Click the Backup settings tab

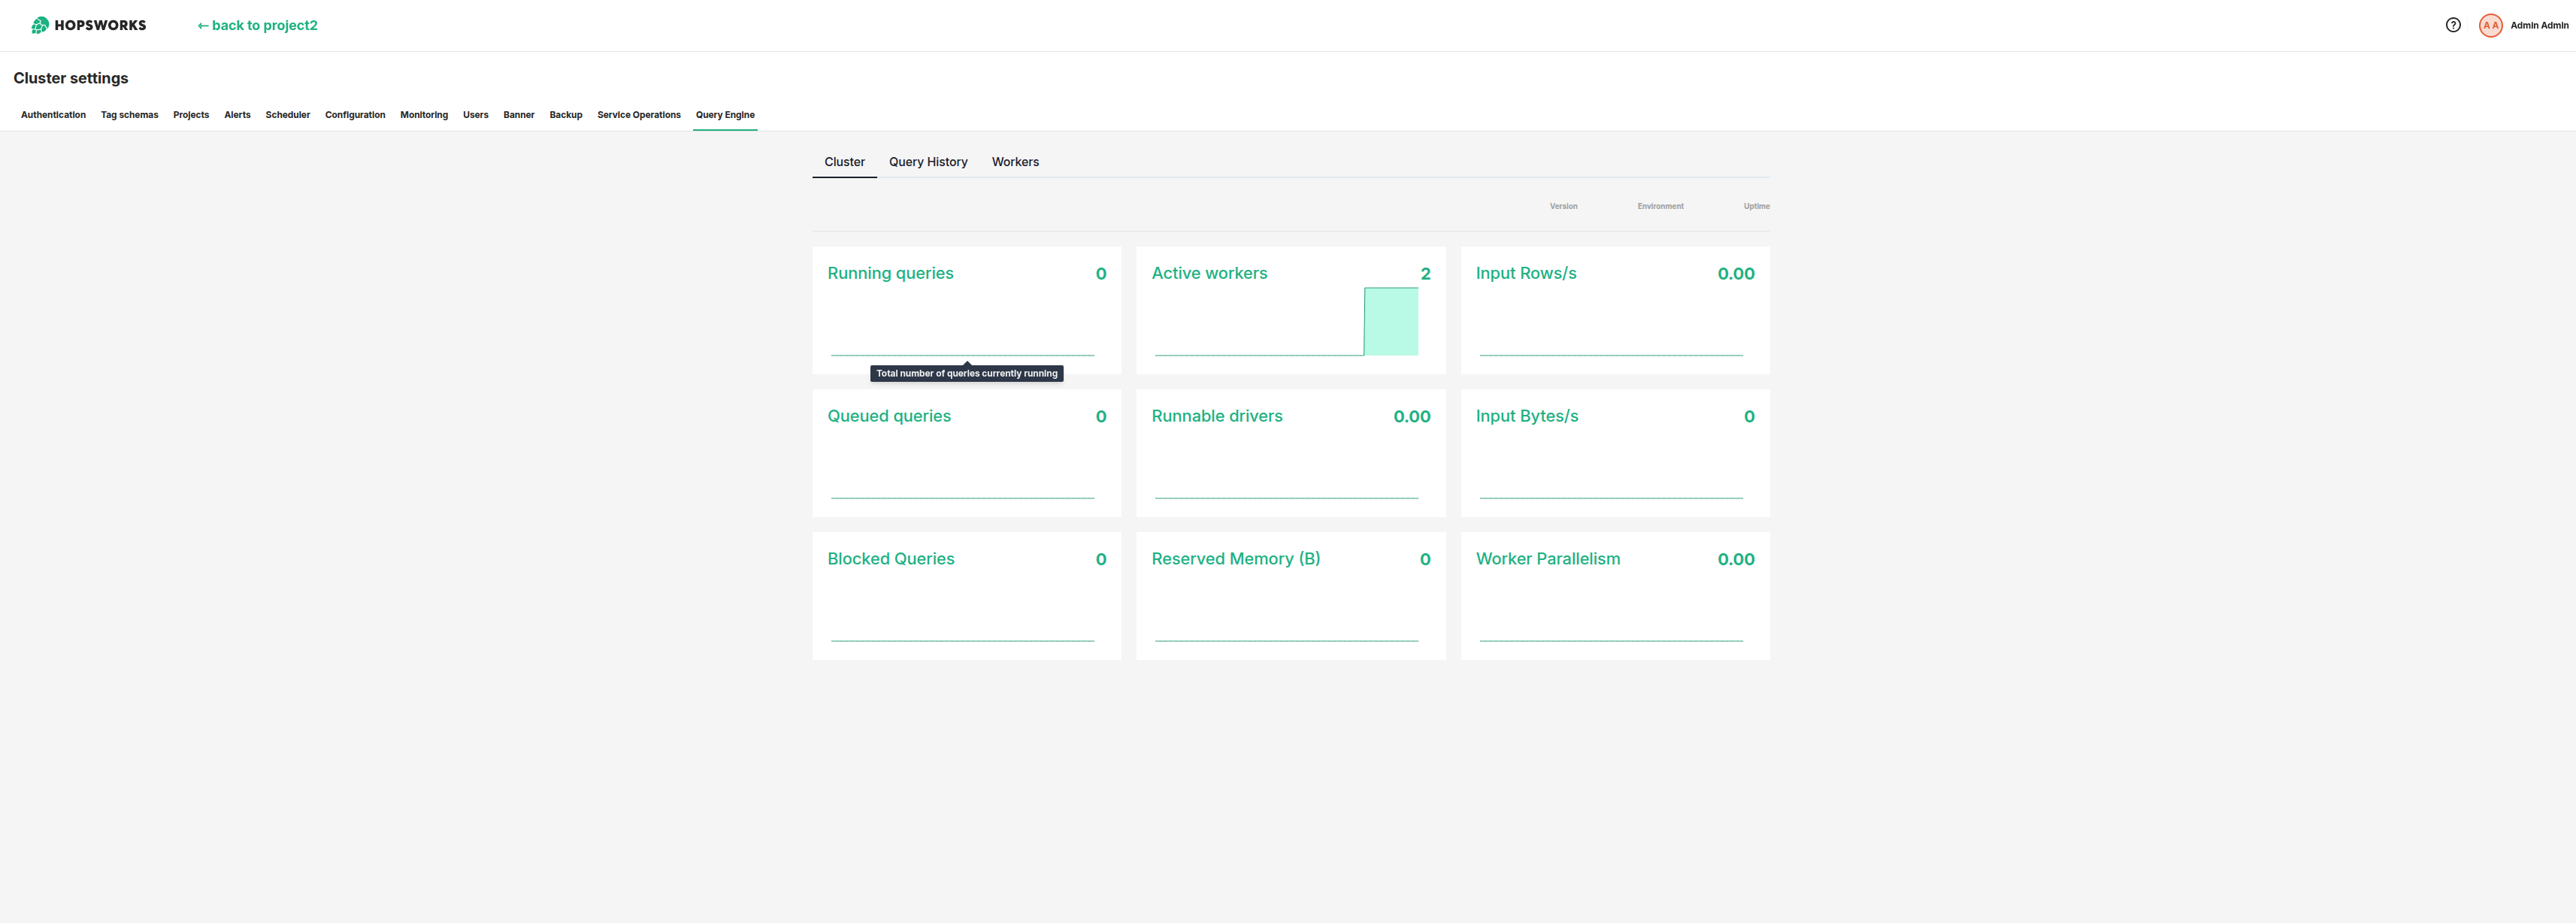pyautogui.click(x=565, y=115)
